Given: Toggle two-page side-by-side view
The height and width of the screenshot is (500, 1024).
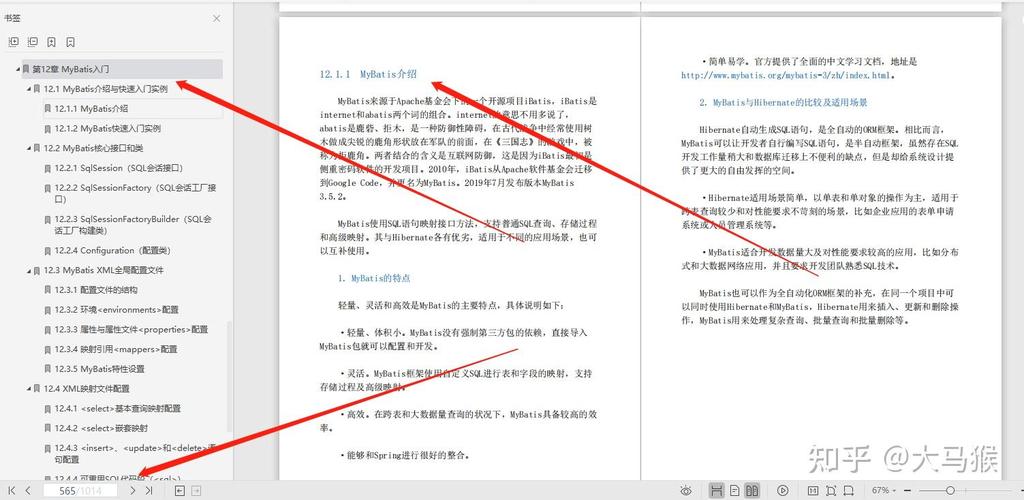Looking at the screenshot, I should (752, 490).
